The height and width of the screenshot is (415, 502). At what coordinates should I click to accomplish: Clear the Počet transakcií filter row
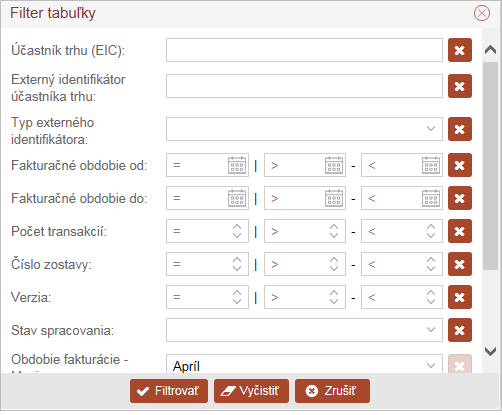(x=460, y=231)
